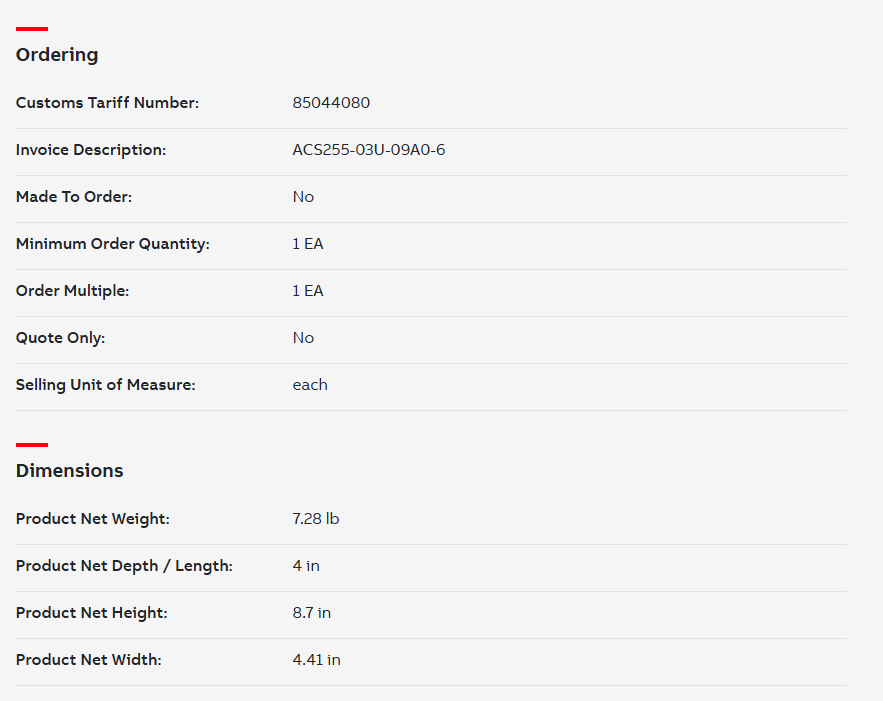
Task: Select the customs tariff number 85044080
Action: (x=331, y=102)
